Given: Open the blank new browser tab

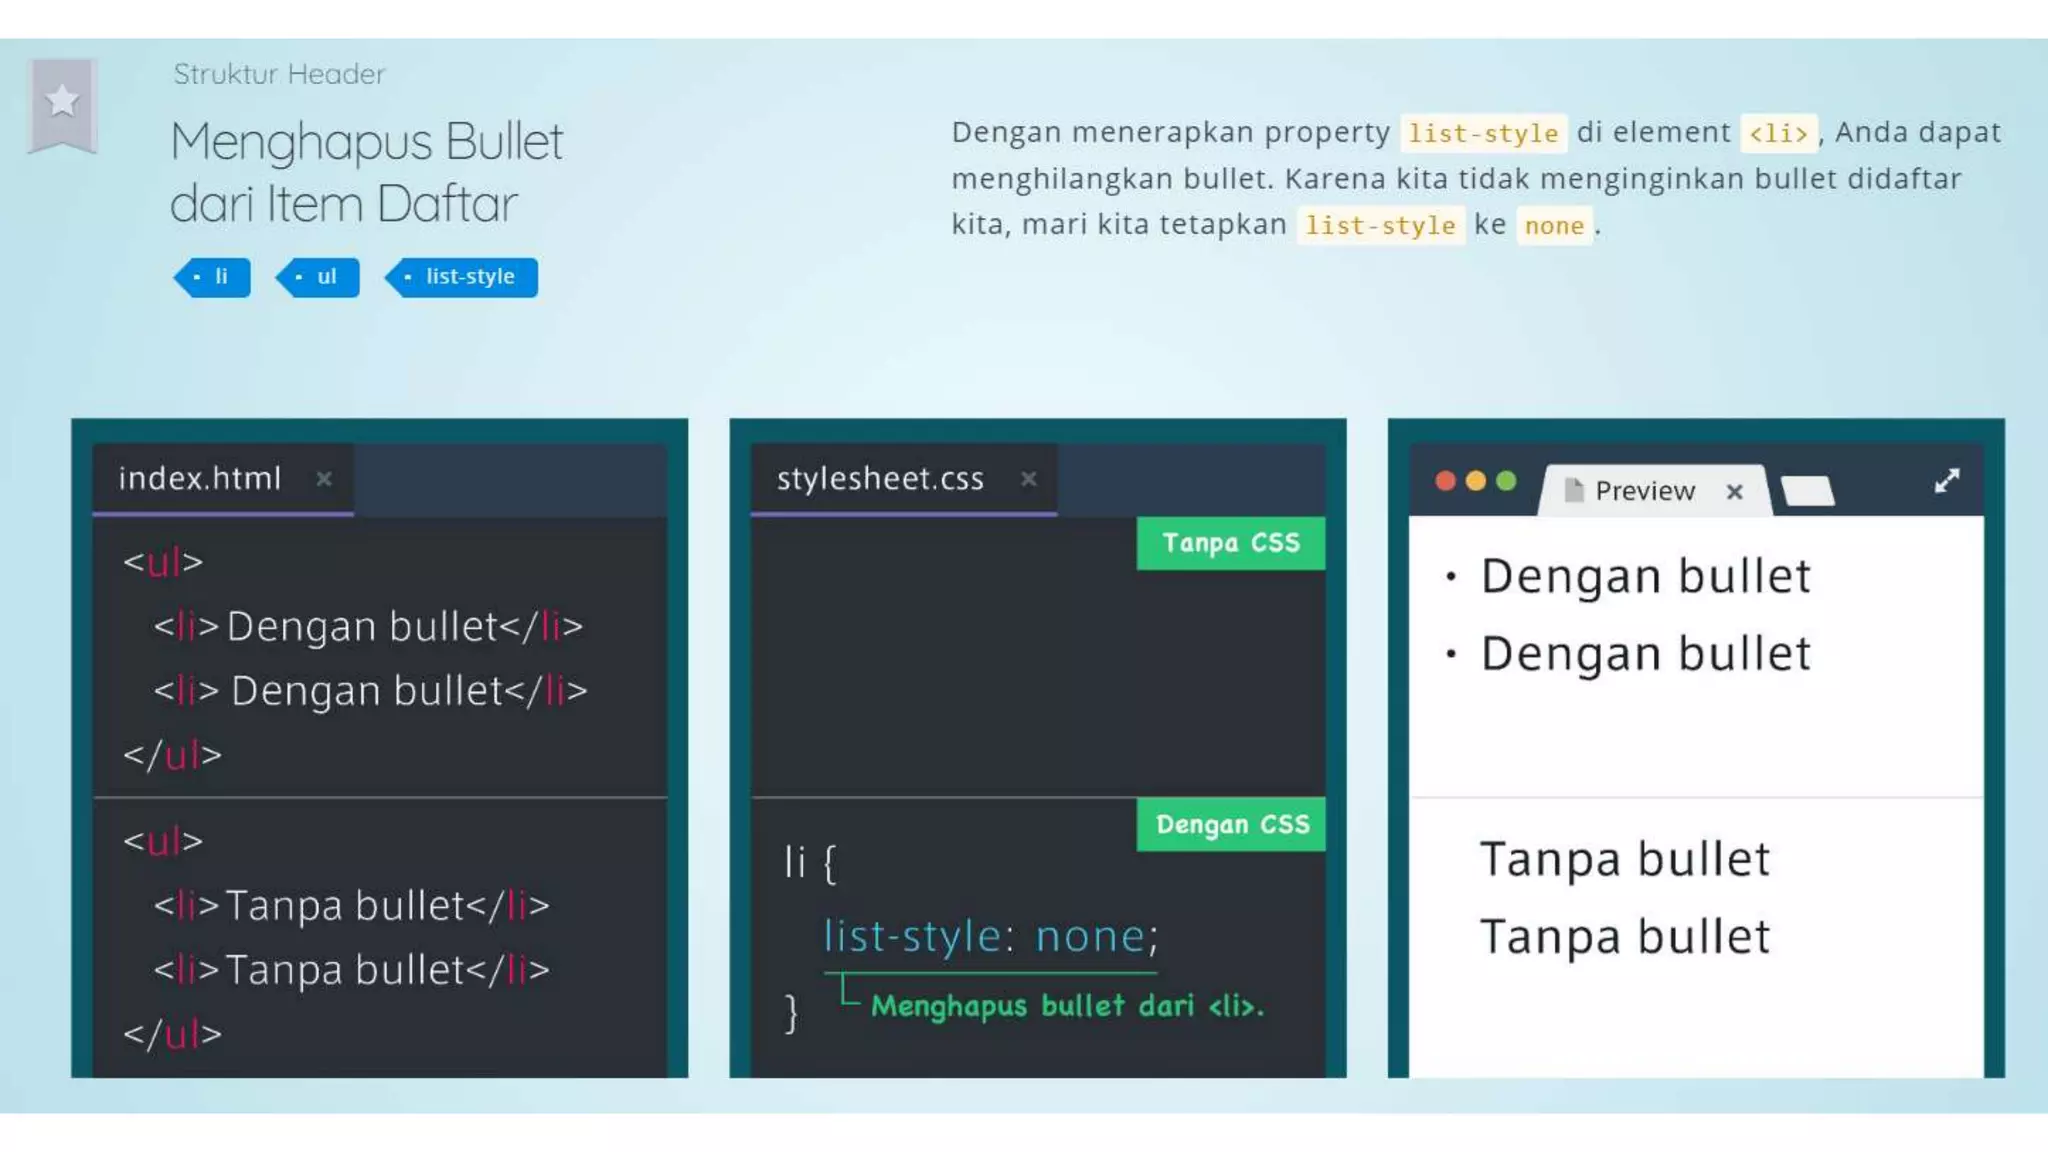Looking at the screenshot, I should tap(1808, 491).
